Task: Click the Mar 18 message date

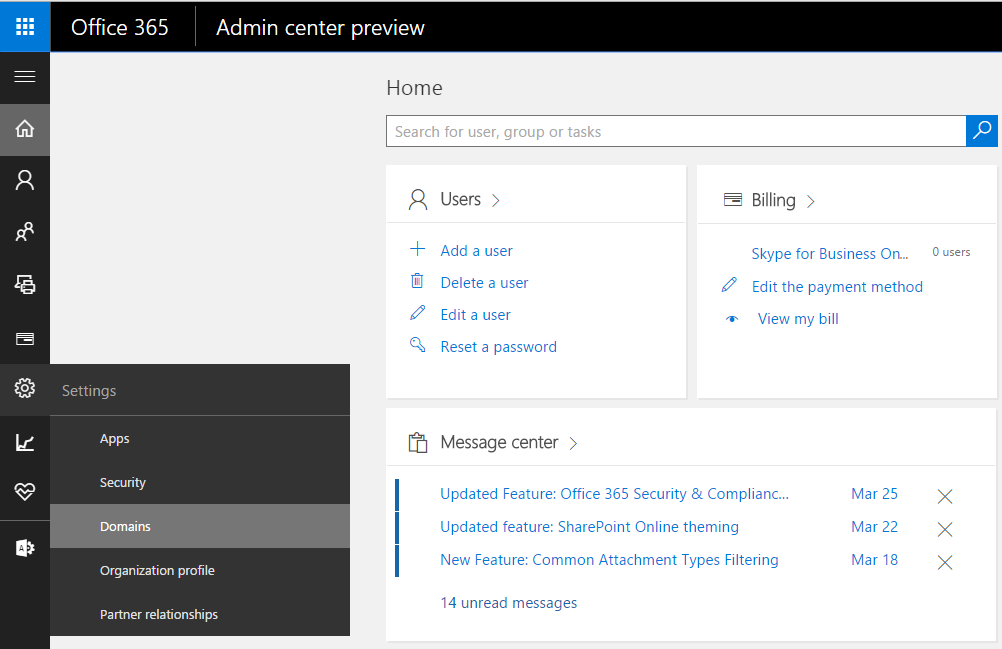Action: (874, 560)
